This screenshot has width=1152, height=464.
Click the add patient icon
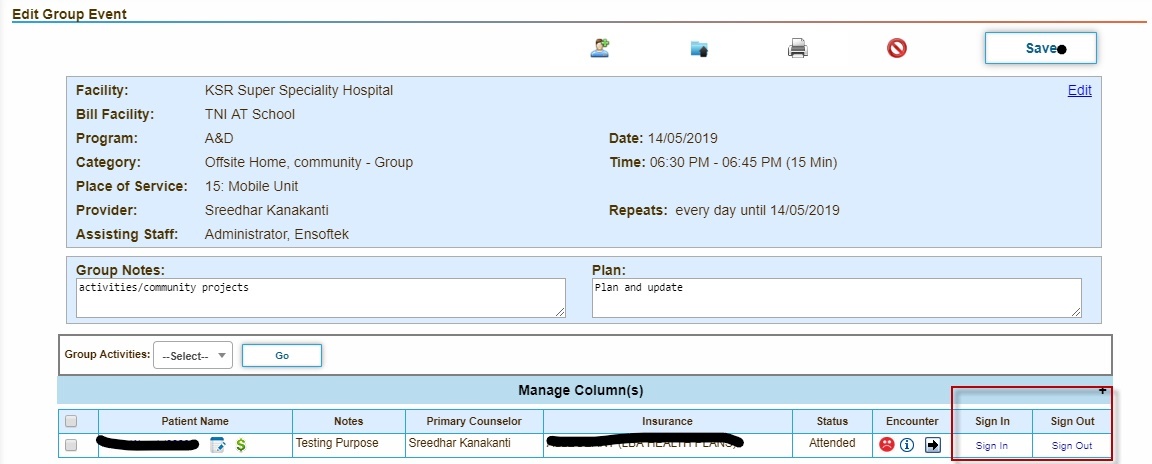click(x=600, y=47)
